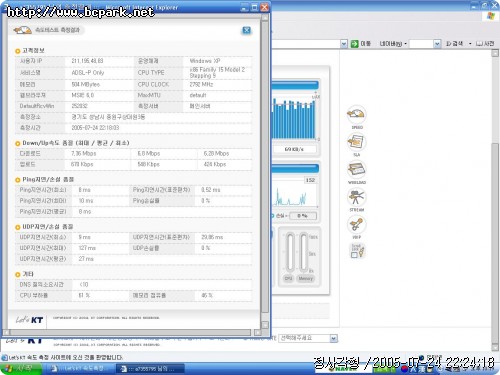Click background window scrollbar down arrow
The height and width of the screenshot is (375, 500).
(x=495, y=347)
